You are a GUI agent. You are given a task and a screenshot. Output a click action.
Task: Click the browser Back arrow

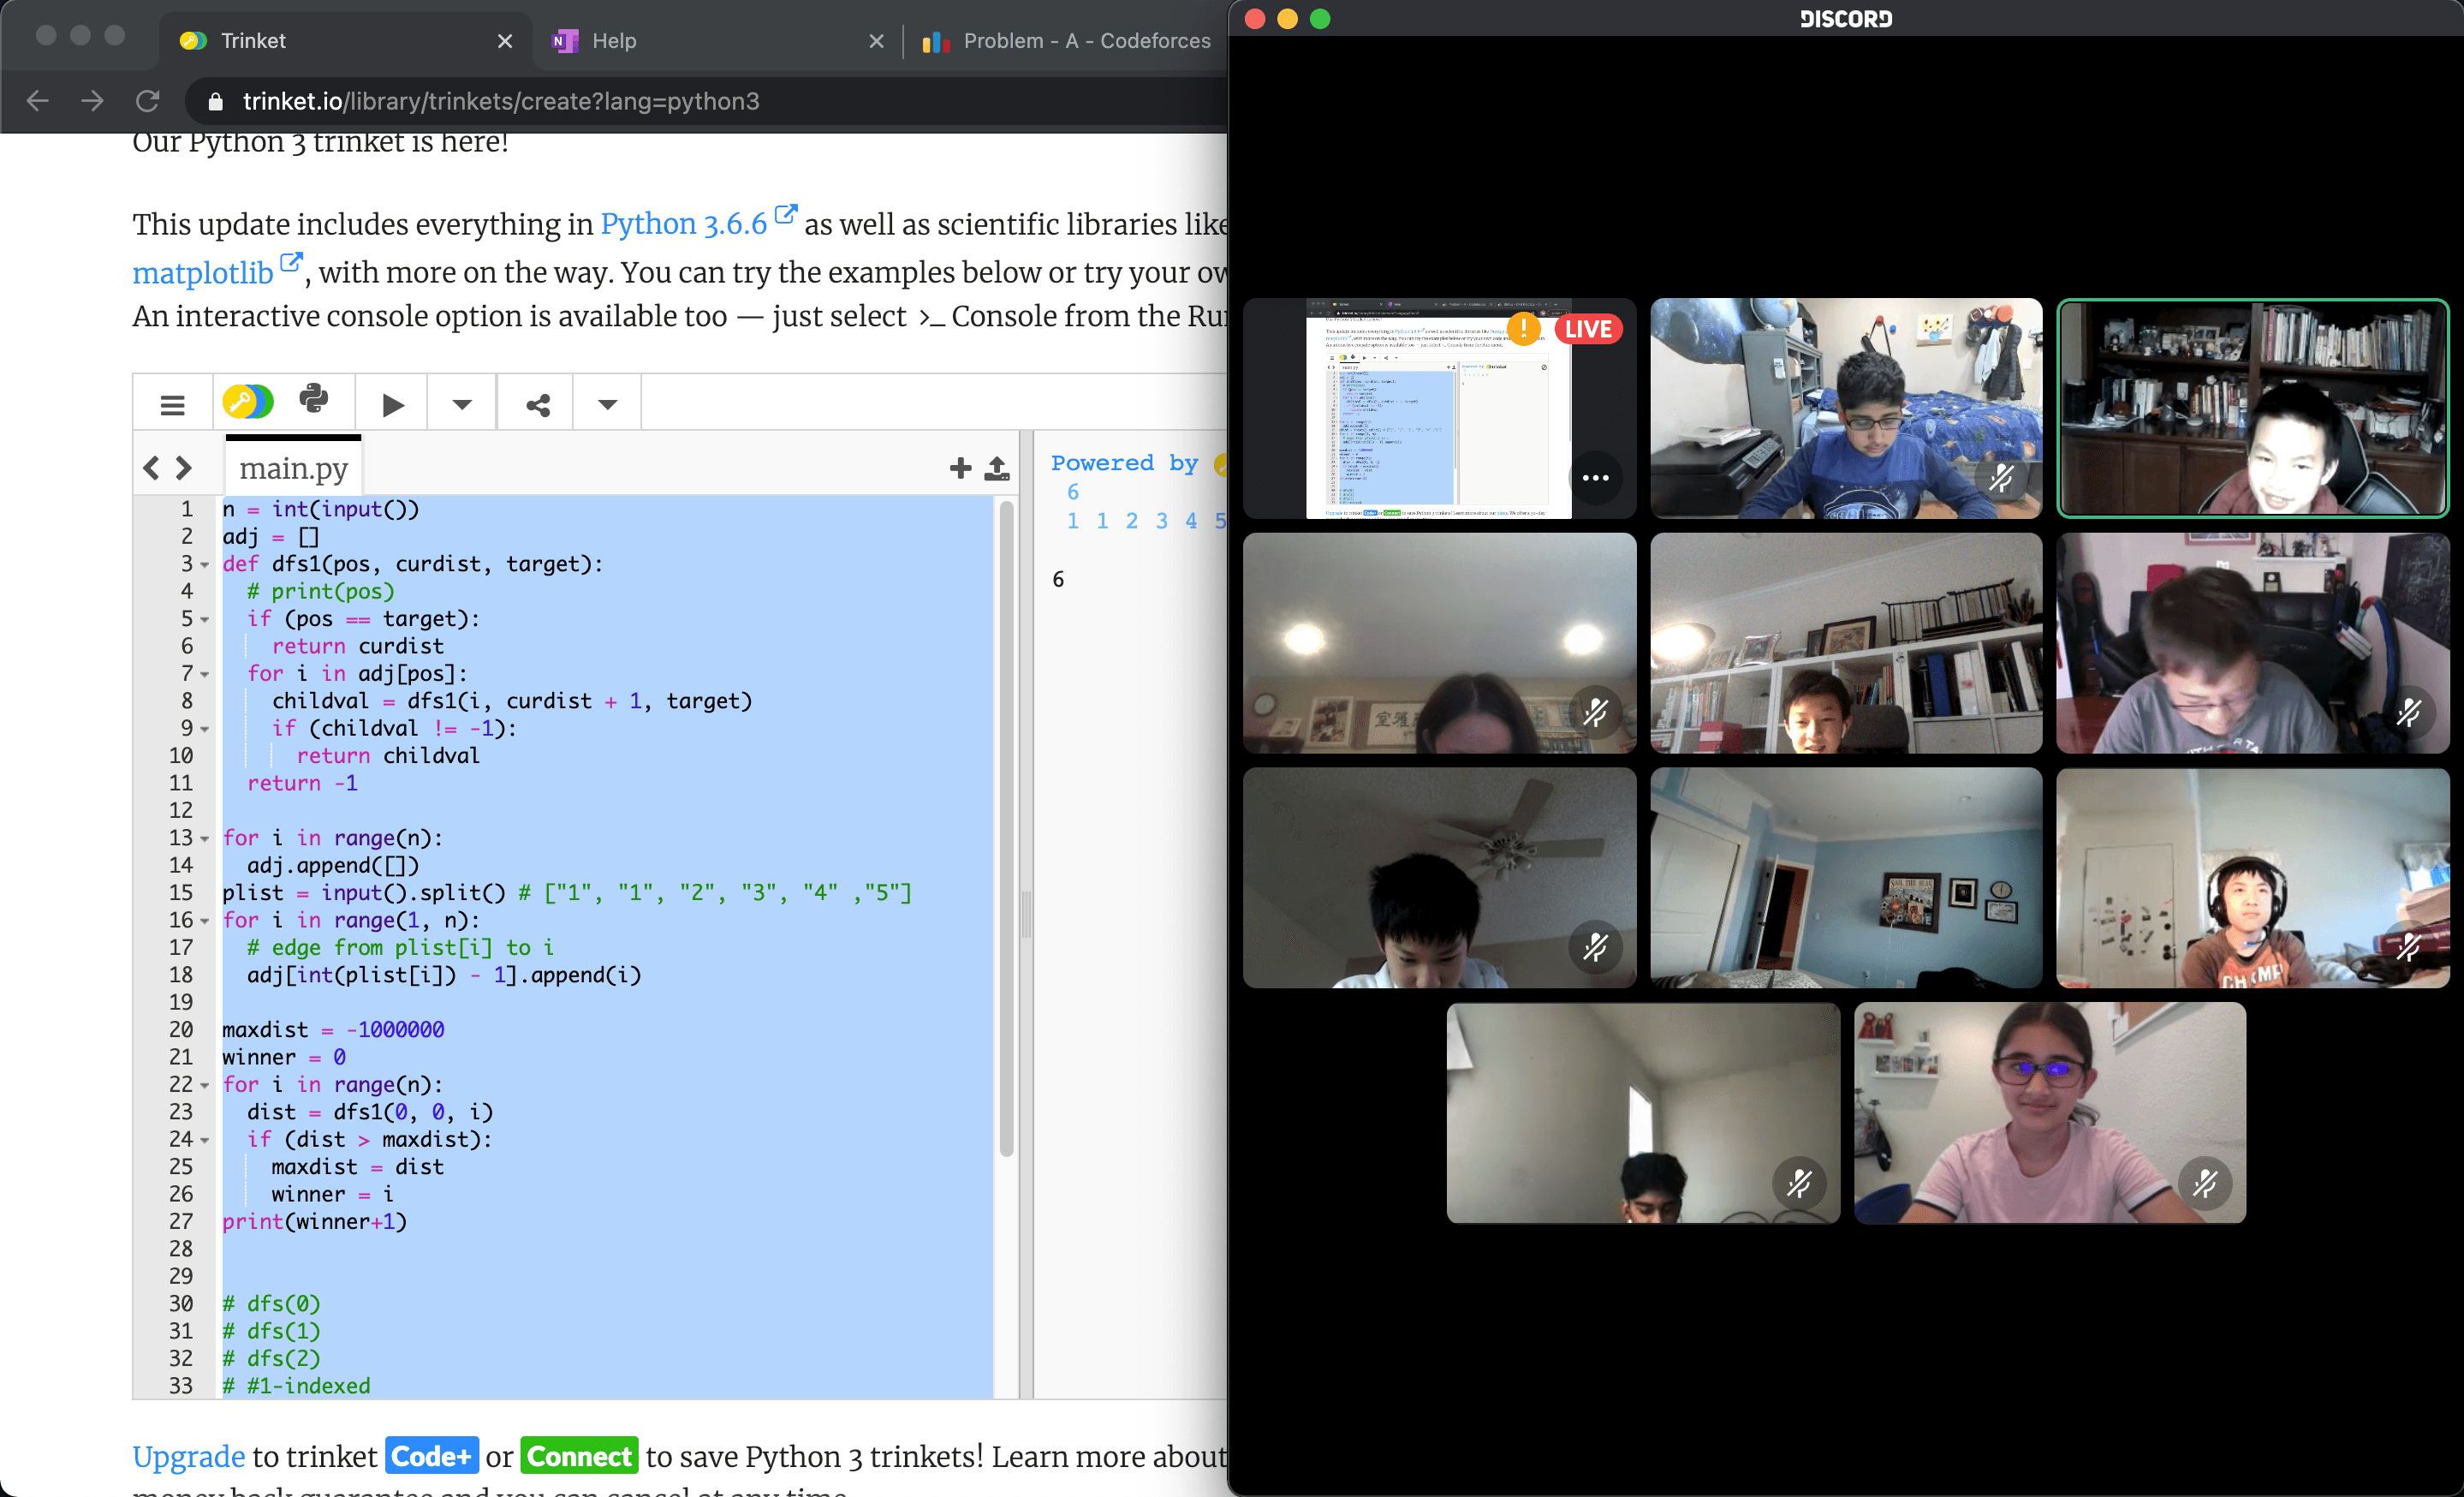click(38, 101)
